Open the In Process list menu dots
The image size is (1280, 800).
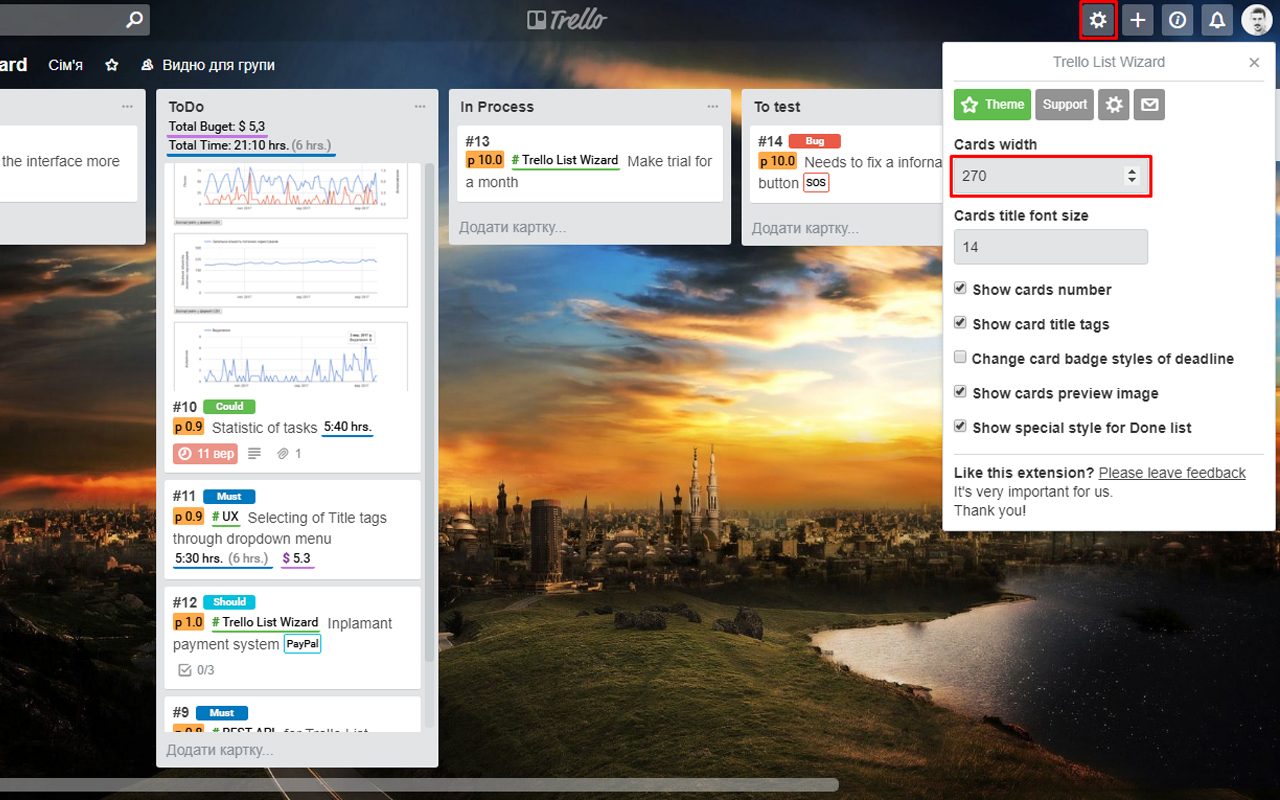pos(713,106)
